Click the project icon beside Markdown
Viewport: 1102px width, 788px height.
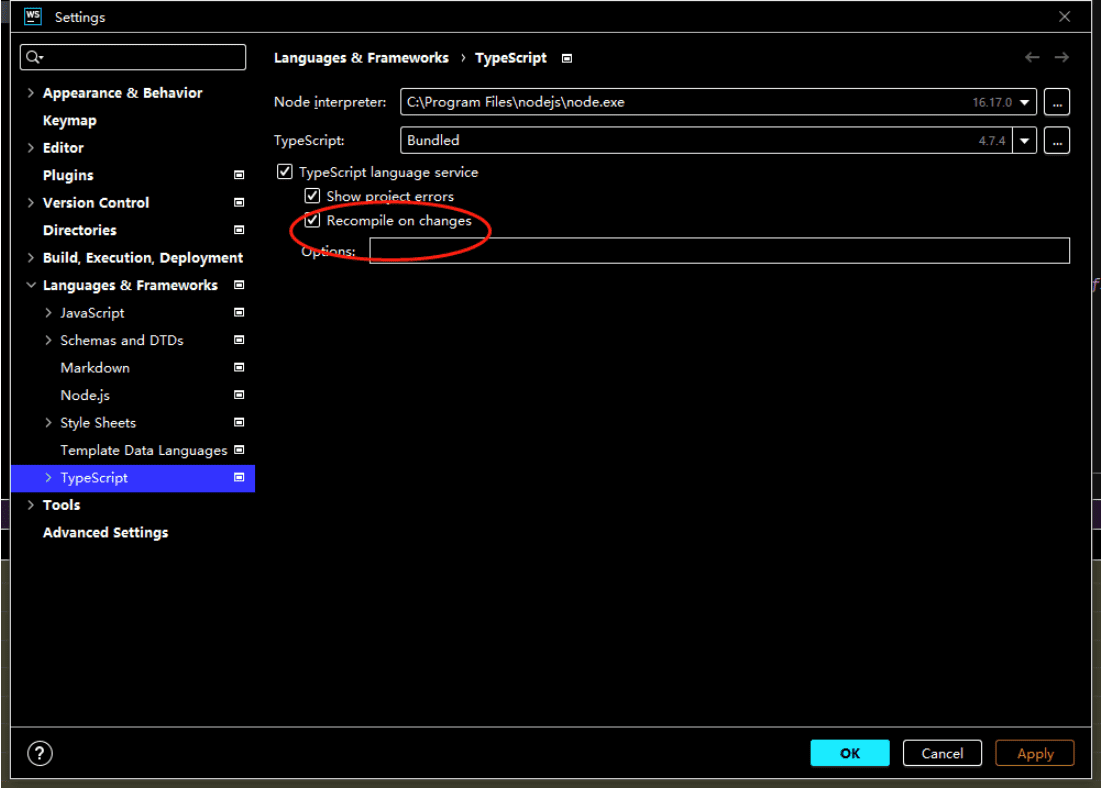pos(239,367)
